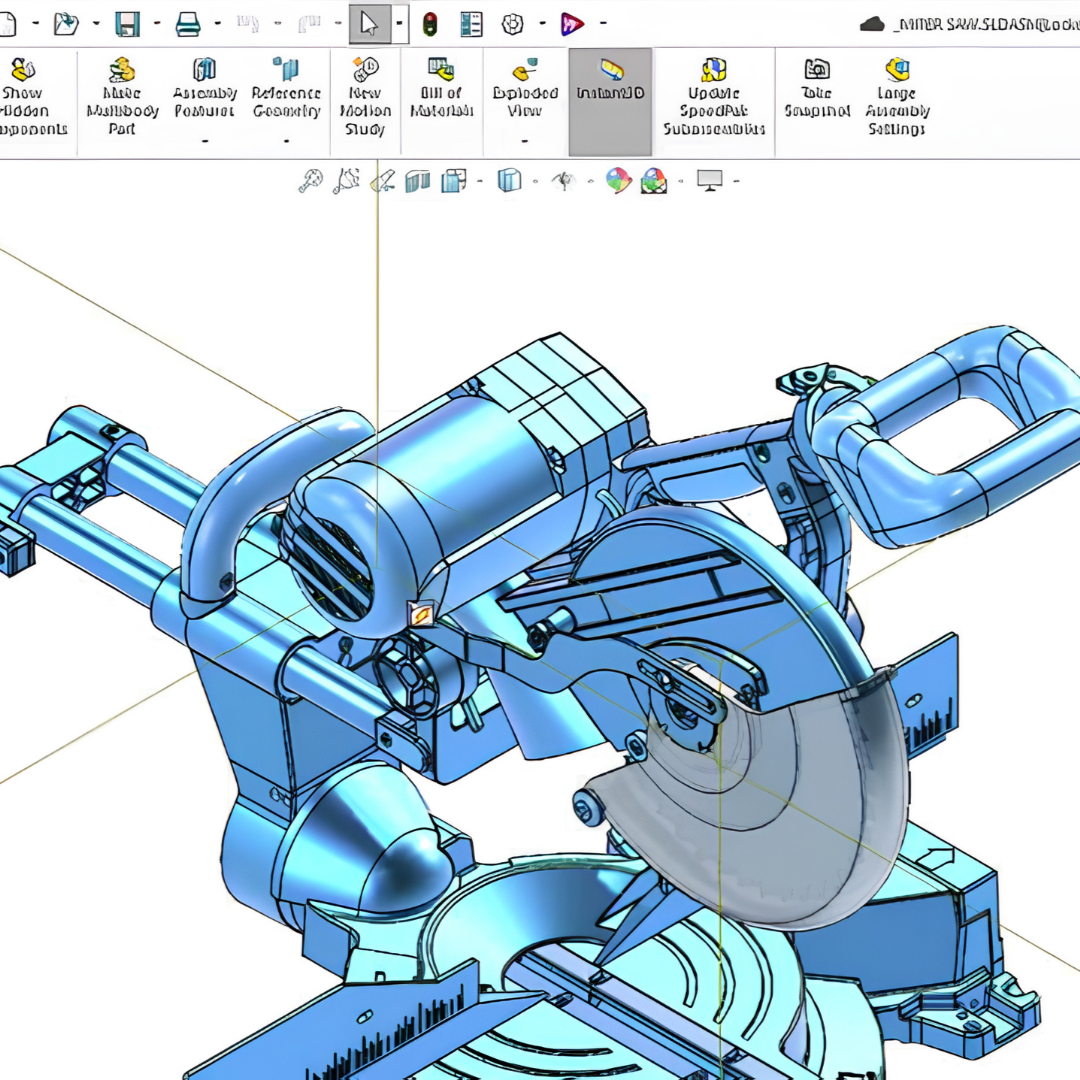The width and height of the screenshot is (1080, 1080).
Task: Click Take Snapshot
Action: [x=817, y=88]
